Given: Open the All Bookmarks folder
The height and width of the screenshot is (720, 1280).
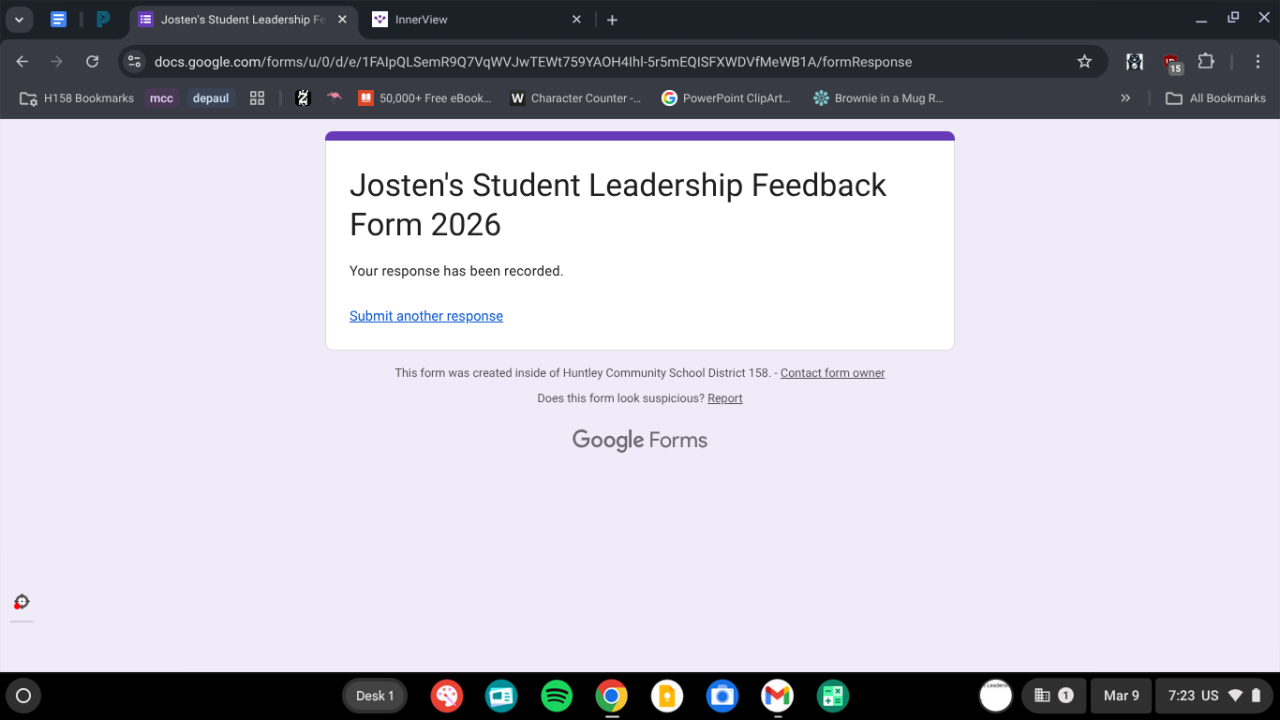Looking at the screenshot, I should point(1216,98).
